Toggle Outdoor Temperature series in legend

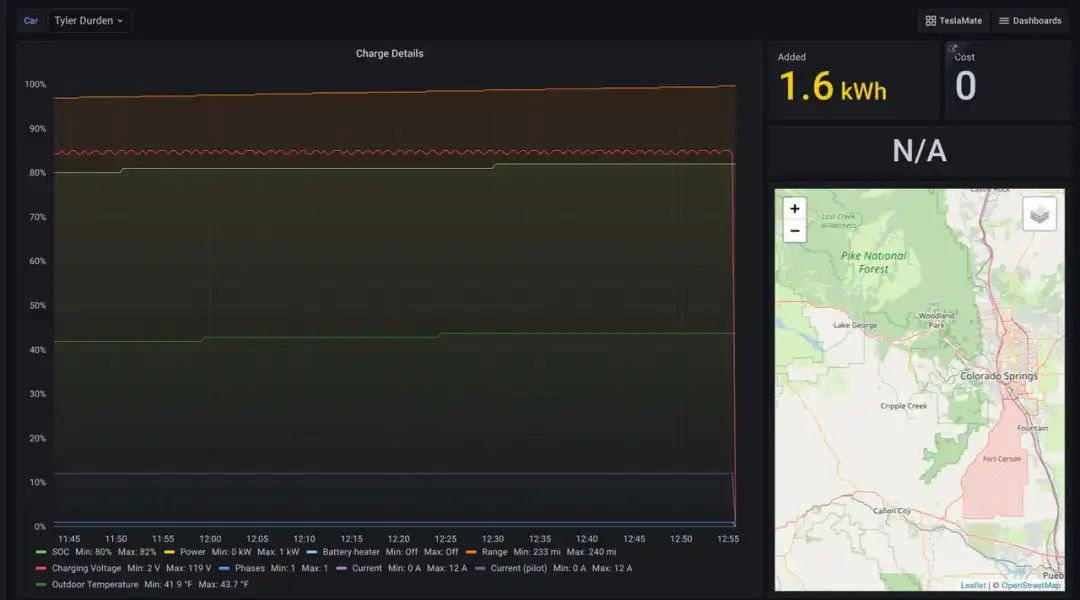(94, 584)
